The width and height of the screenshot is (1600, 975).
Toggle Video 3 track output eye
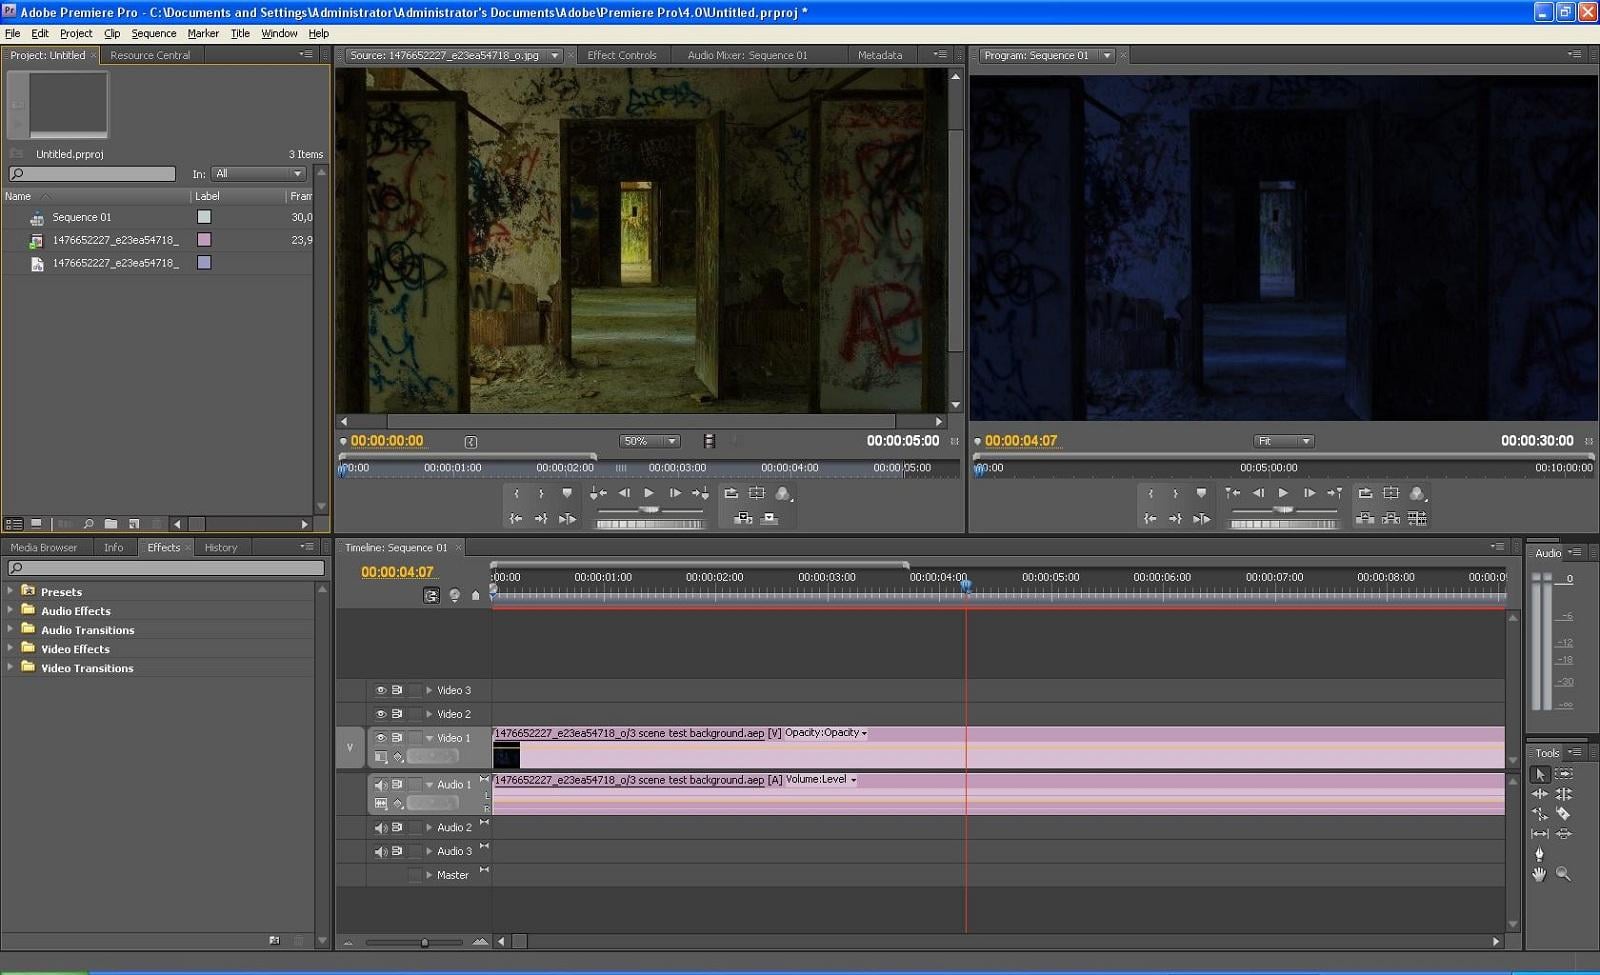click(x=380, y=690)
